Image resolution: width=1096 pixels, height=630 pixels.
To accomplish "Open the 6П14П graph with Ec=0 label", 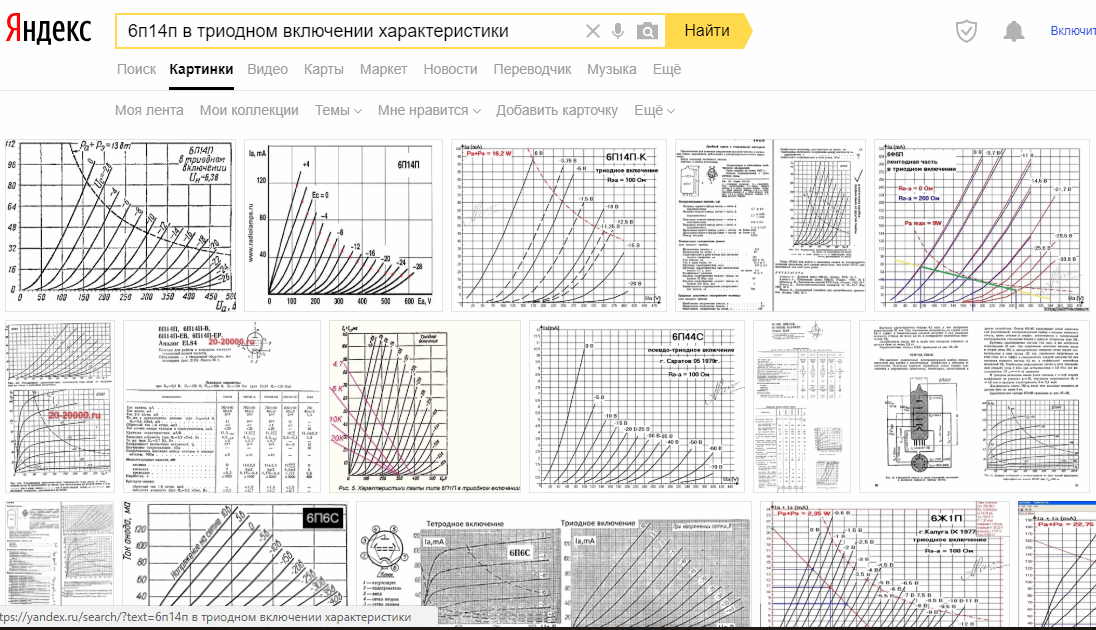I will [x=343, y=225].
